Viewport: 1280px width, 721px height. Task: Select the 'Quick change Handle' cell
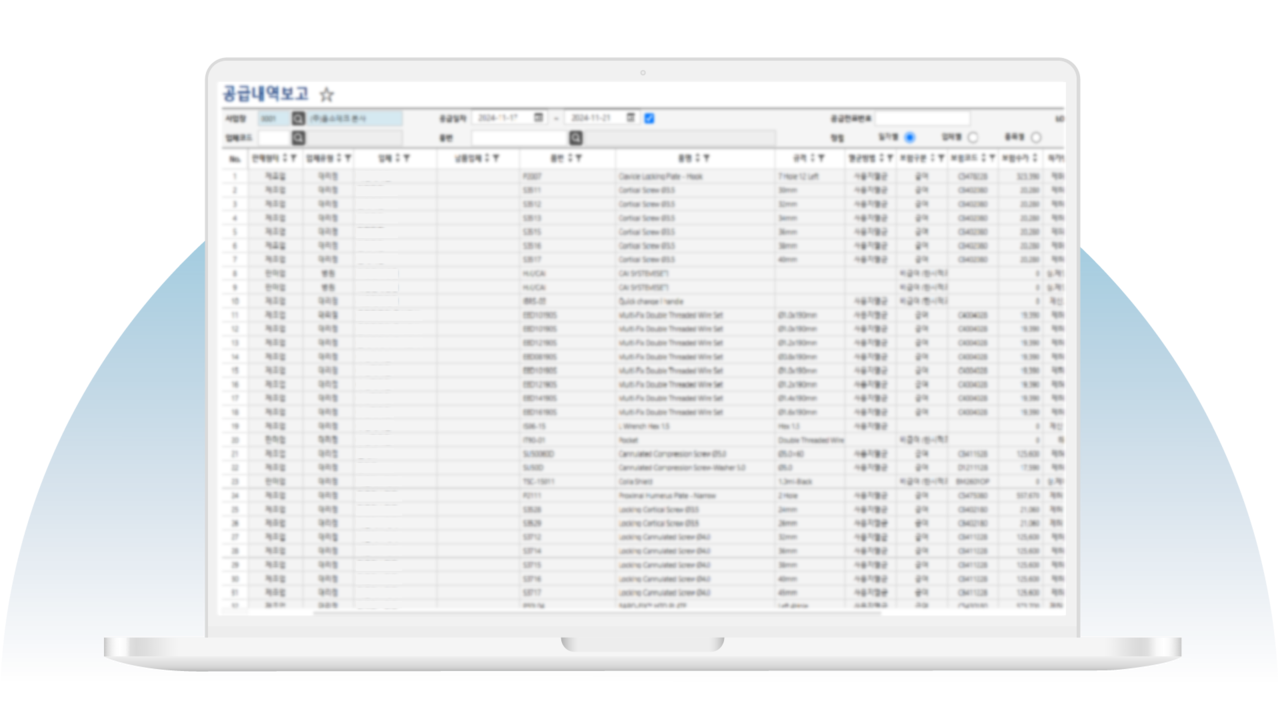[695, 300]
